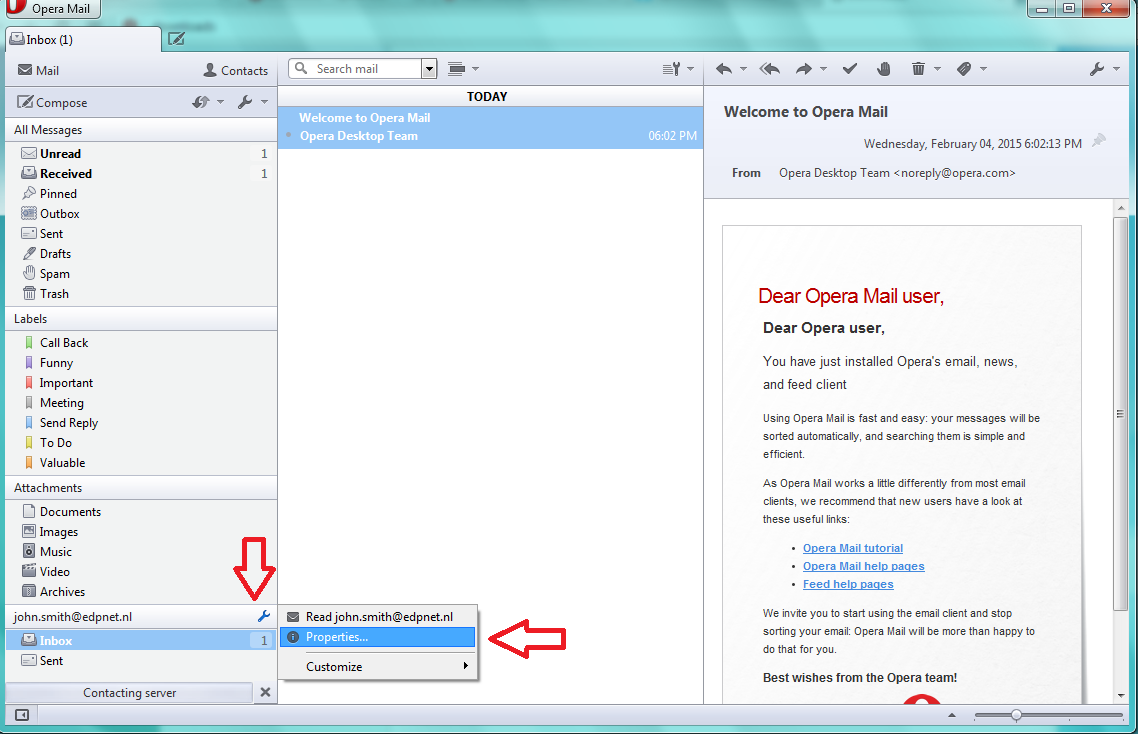This screenshot has width=1138, height=734.
Task: Show Archives attachments
Action: (142, 592)
